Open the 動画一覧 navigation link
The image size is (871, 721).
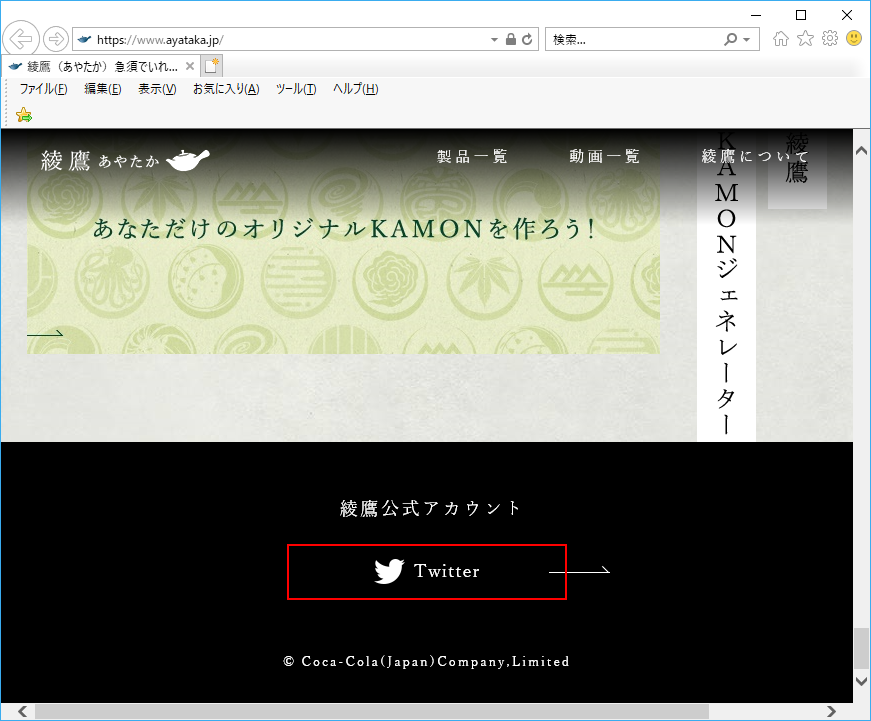coord(604,156)
